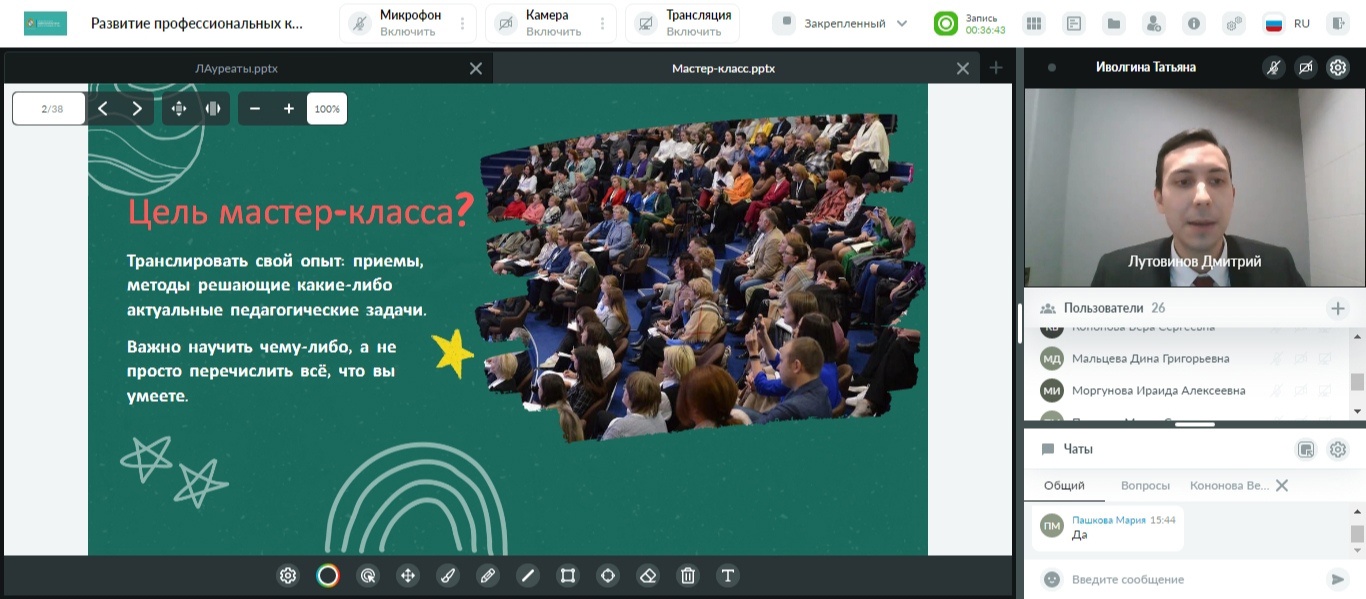
Task: Close the ЛАуреаты.pptx tab
Action: coord(476,68)
